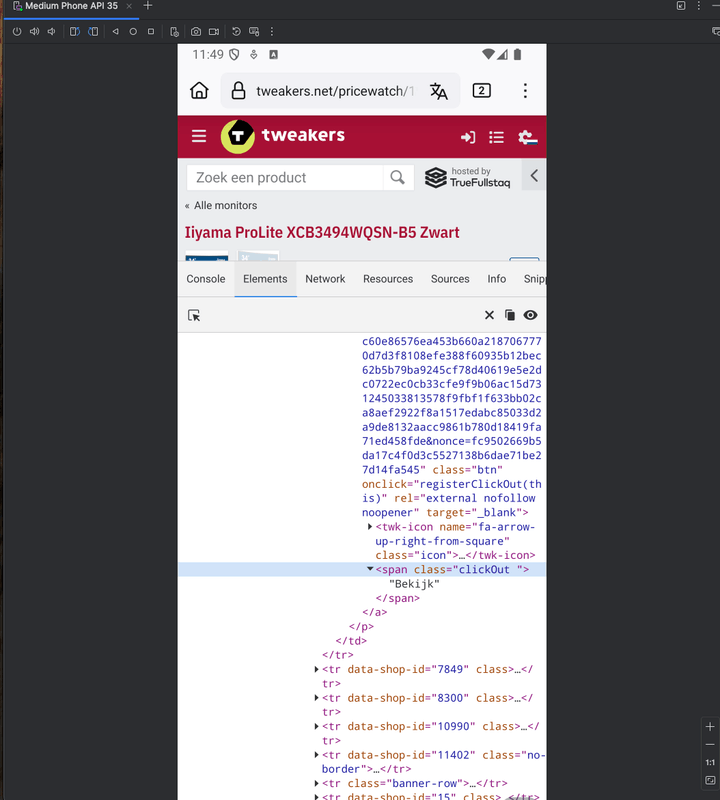Rotate the emulator device right

[x=93, y=32]
